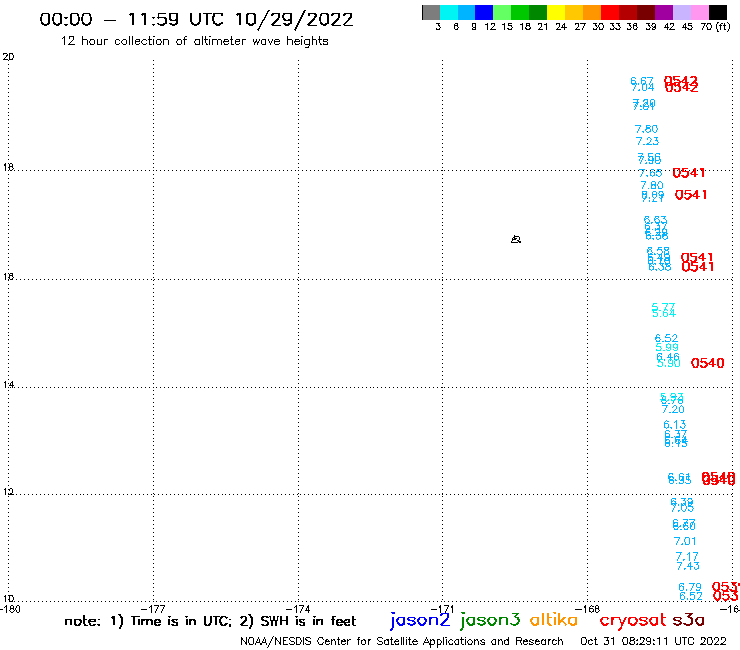740x650 pixels.
Task: Select the gold 27 ft legend swatch
Action: (574, 12)
